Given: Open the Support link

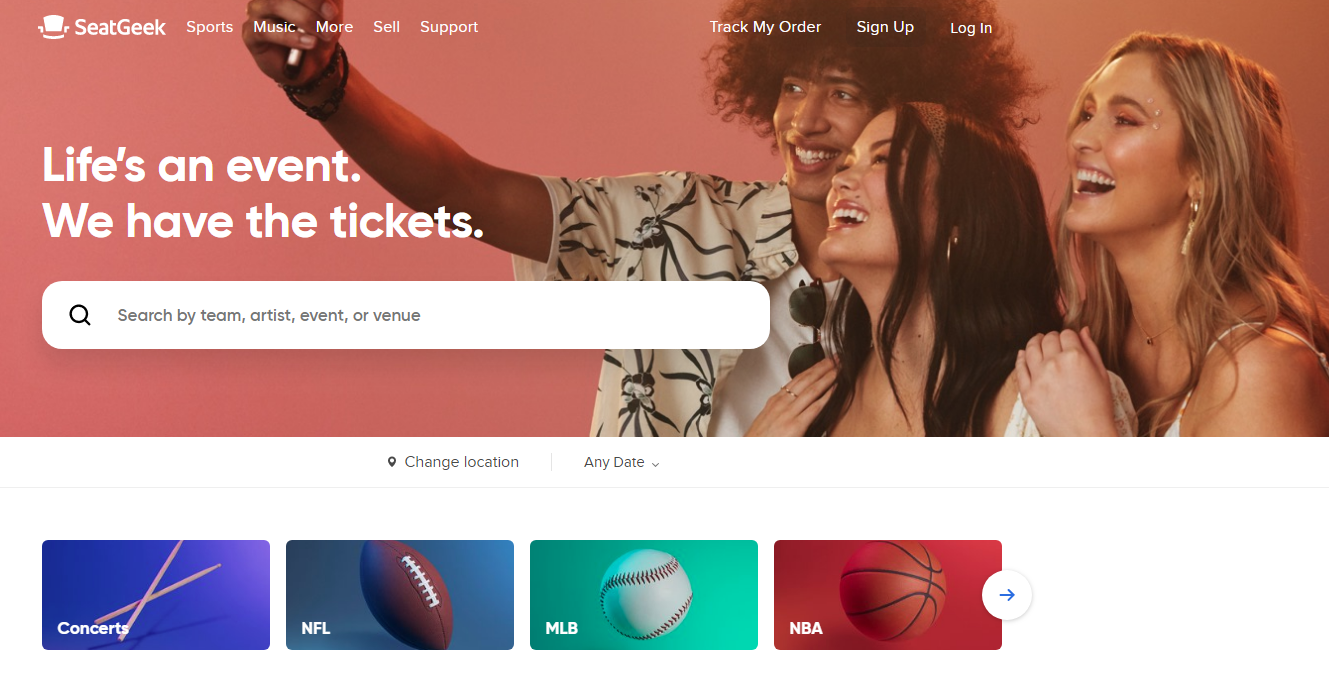Looking at the screenshot, I should 449,27.
